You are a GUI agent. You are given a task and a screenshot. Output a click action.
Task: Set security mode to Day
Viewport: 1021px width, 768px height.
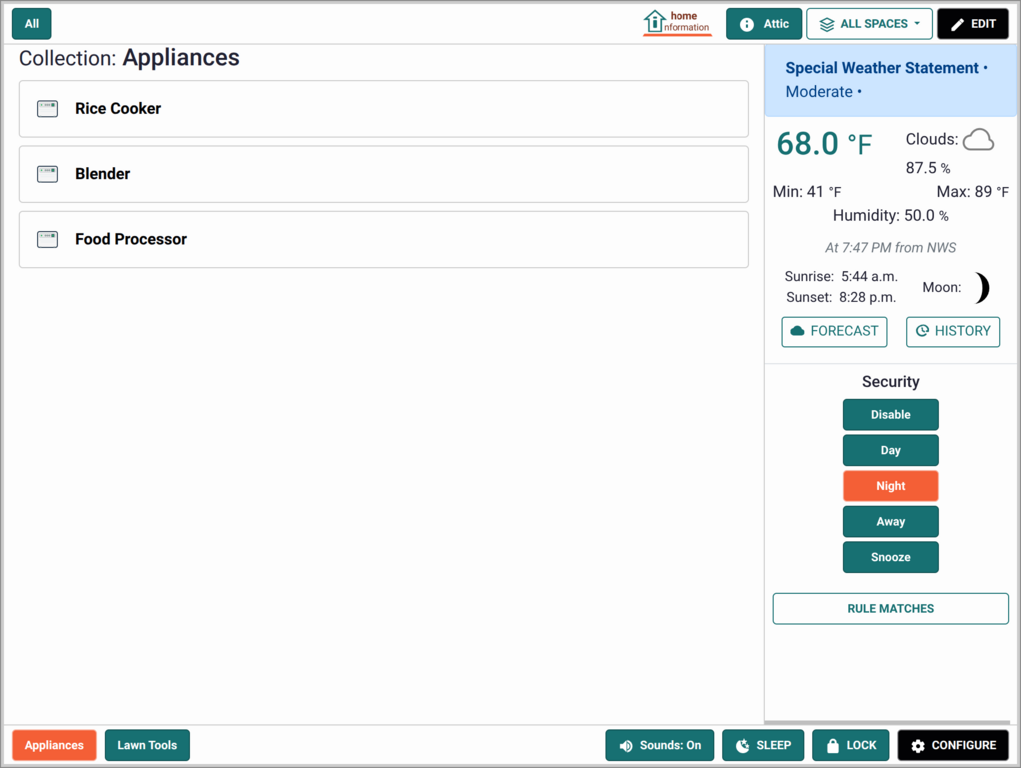891,451
